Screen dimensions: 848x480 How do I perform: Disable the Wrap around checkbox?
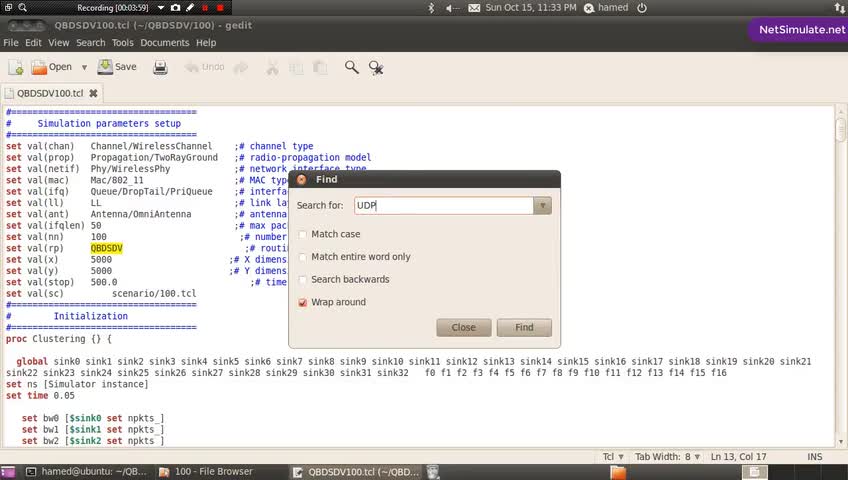(303, 302)
